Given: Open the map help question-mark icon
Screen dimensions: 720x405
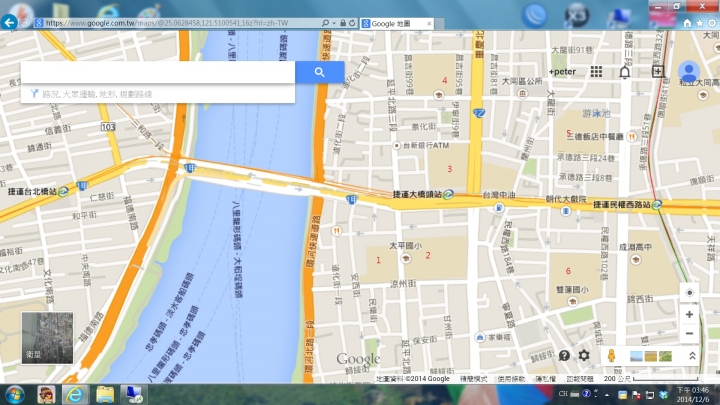Looking at the screenshot, I should click(x=564, y=355).
